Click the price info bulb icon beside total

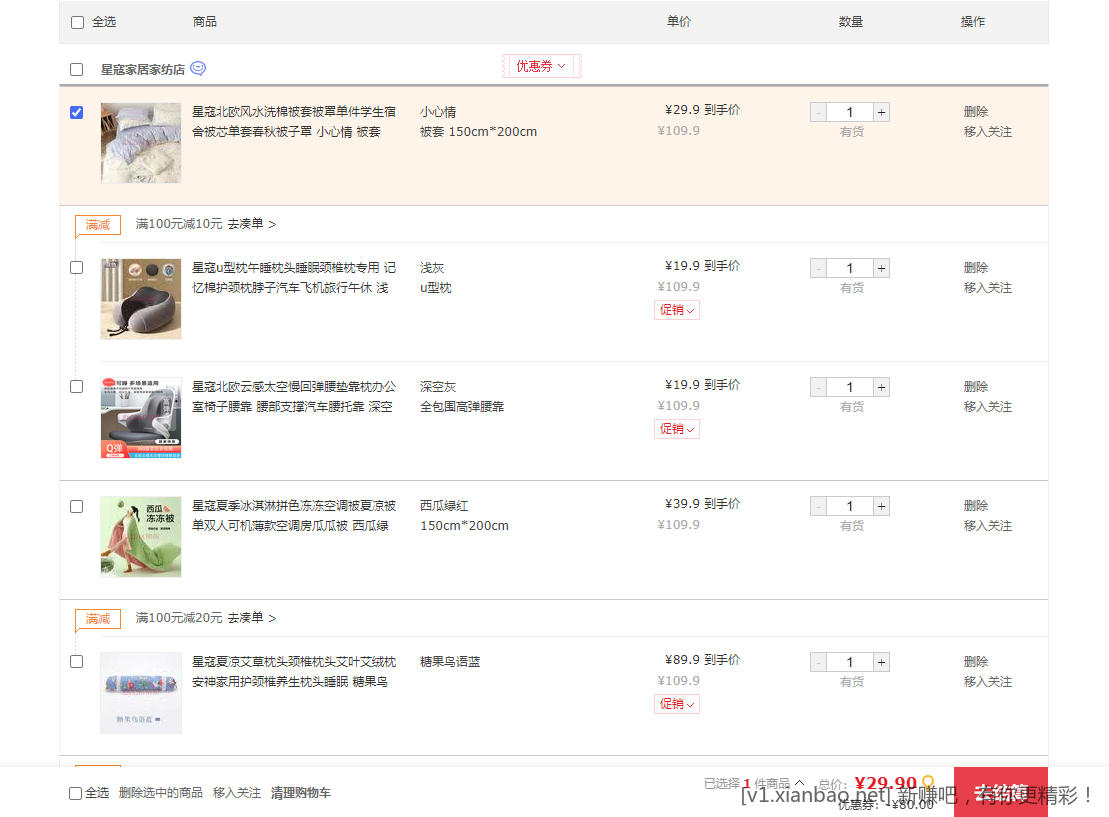point(928,782)
